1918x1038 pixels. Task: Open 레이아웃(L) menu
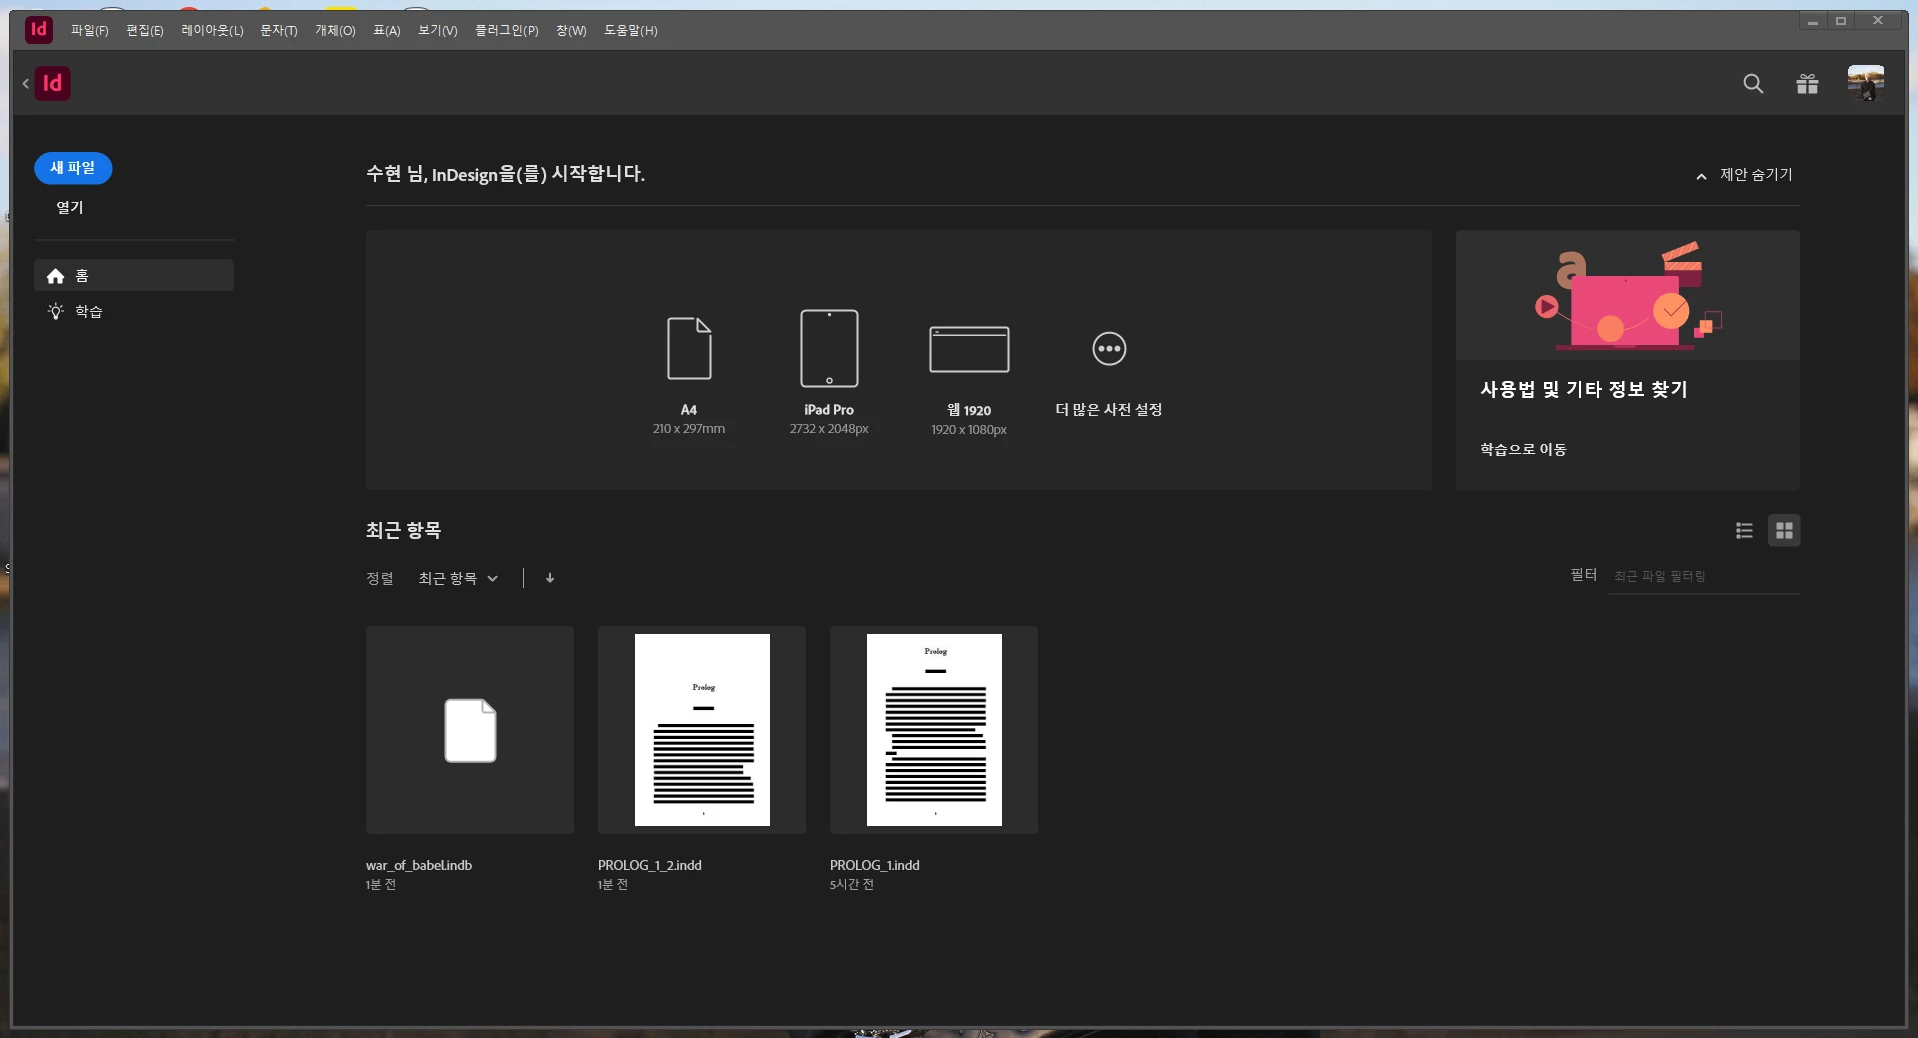(212, 31)
